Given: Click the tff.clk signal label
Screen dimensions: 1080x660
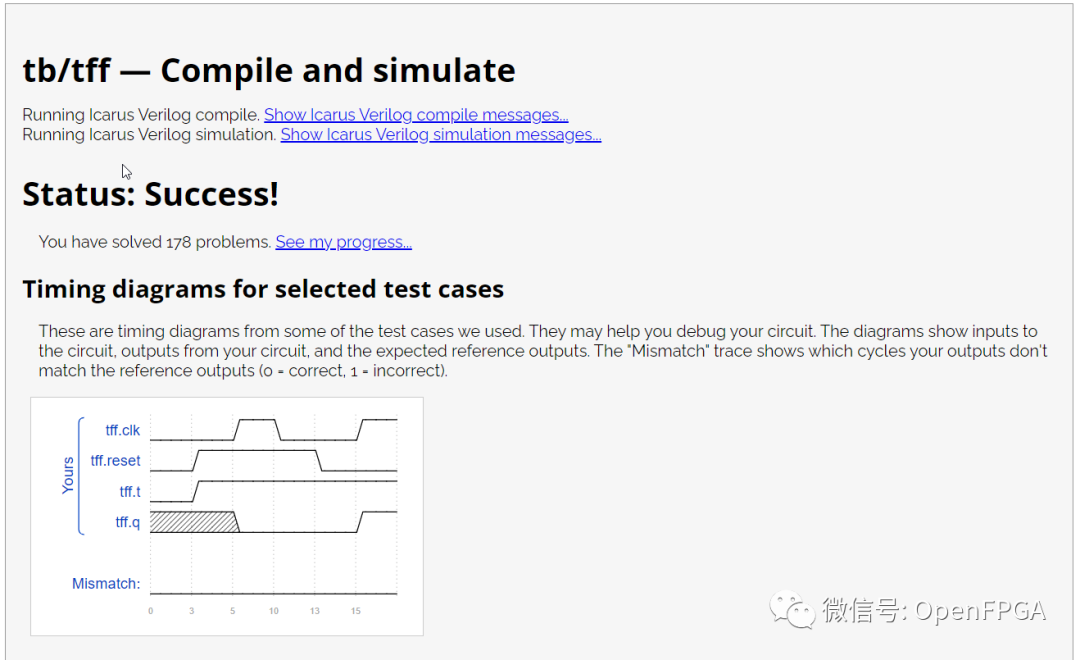Looking at the screenshot, I should (123, 430).
